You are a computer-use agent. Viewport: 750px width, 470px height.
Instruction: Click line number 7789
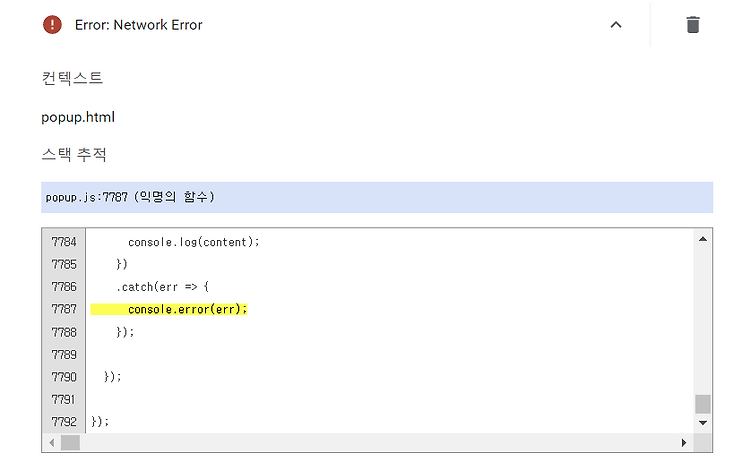point(64,354)
